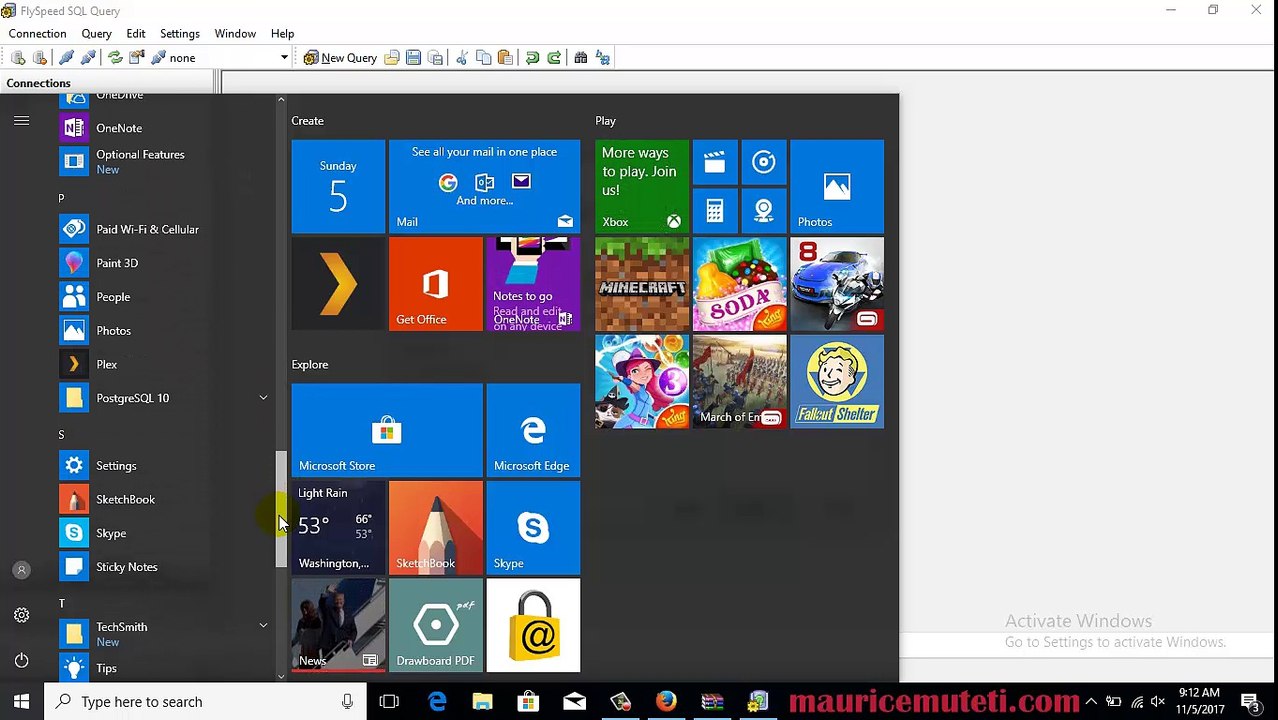Click the Save query disk icon
The image size is (1278, 720).
point(413,58)
